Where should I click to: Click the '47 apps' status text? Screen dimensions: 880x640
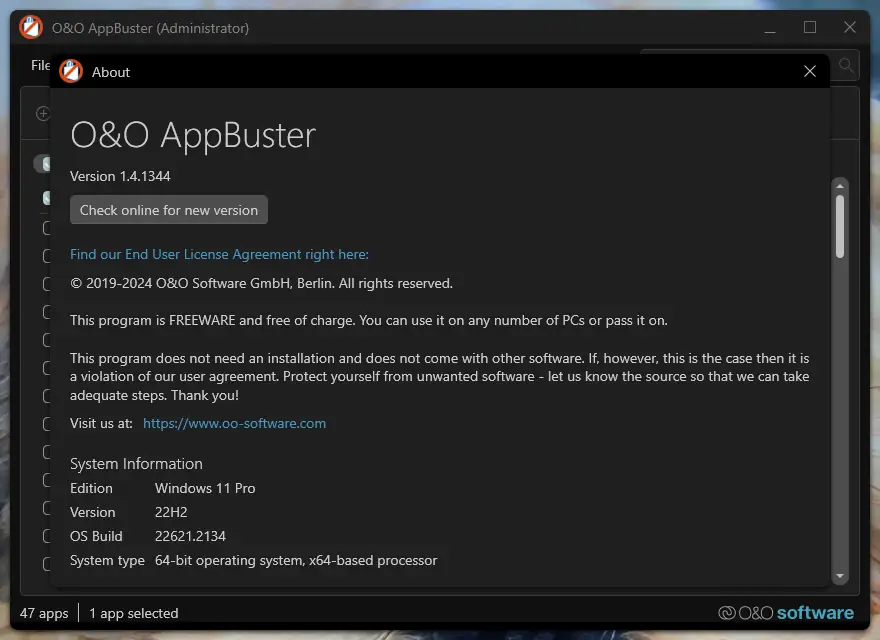(x=44, y=613)
